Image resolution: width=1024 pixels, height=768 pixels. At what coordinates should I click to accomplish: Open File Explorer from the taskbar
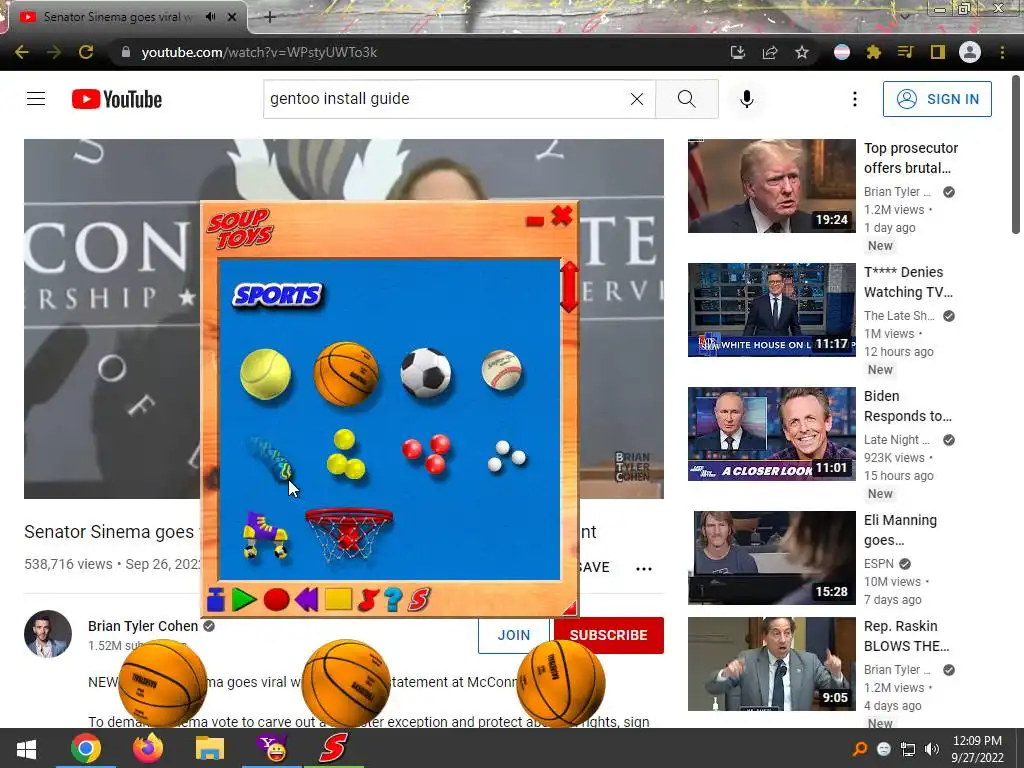210,748
